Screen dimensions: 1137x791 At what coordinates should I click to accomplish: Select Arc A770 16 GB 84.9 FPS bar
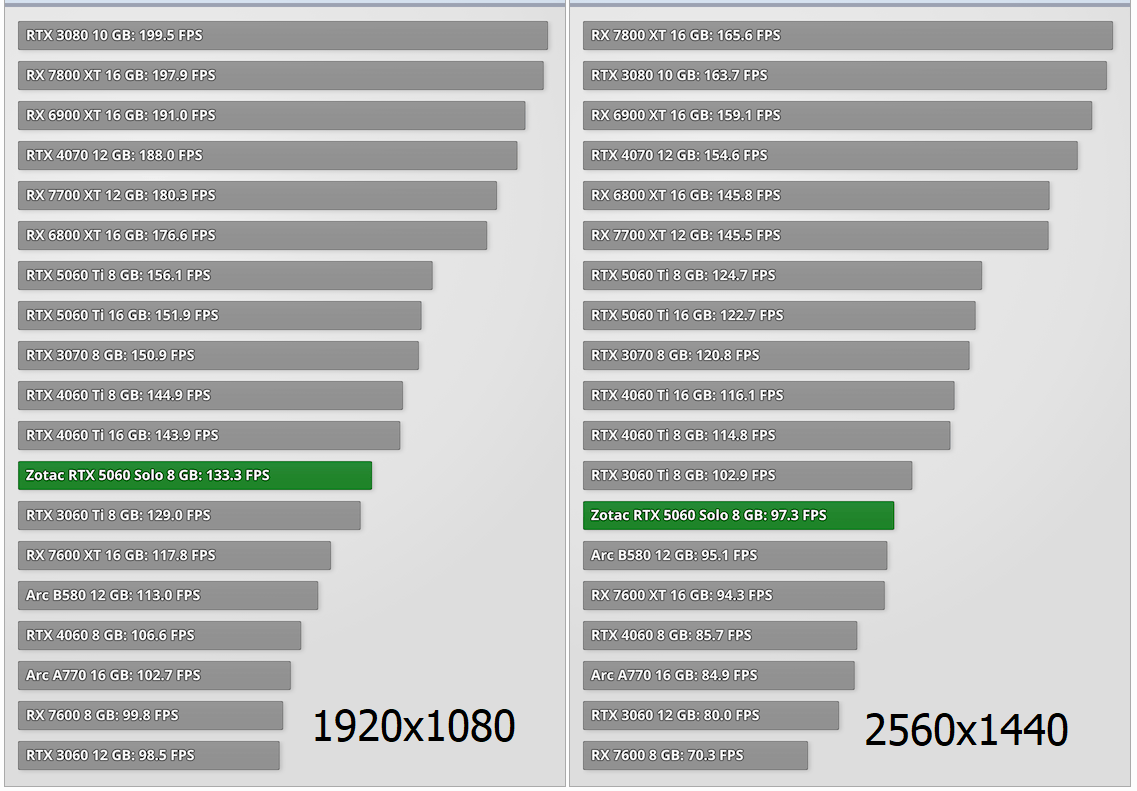pyautogui.click(x=719, y=675)
